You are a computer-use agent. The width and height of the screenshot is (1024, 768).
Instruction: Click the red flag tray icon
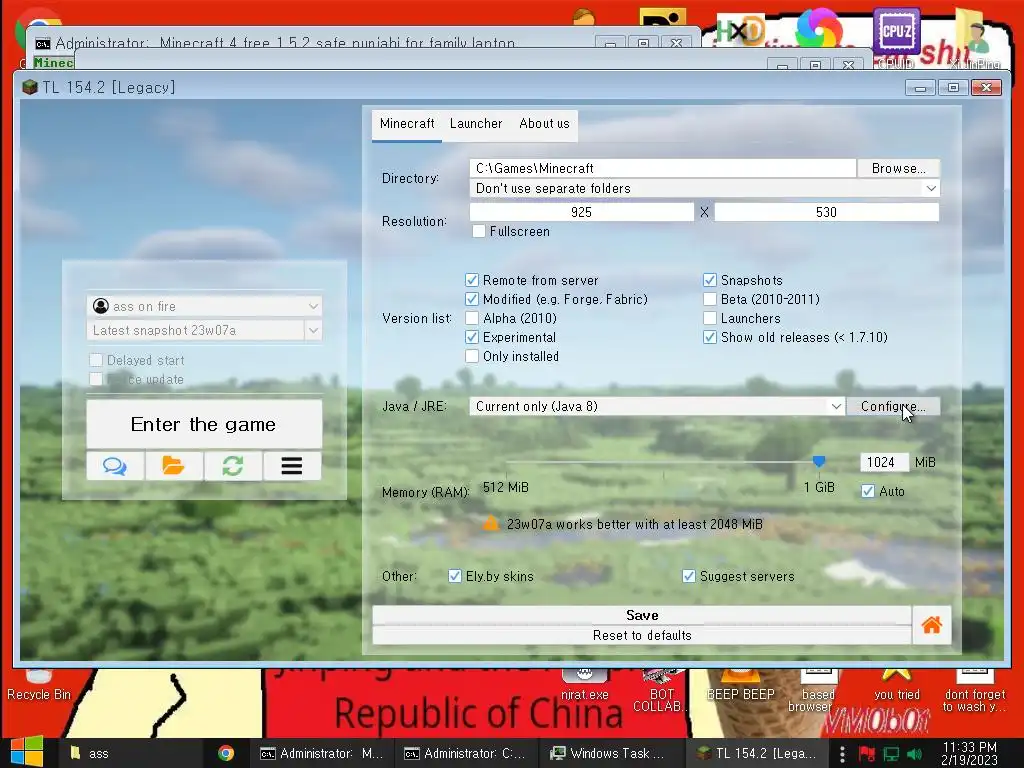867,754
